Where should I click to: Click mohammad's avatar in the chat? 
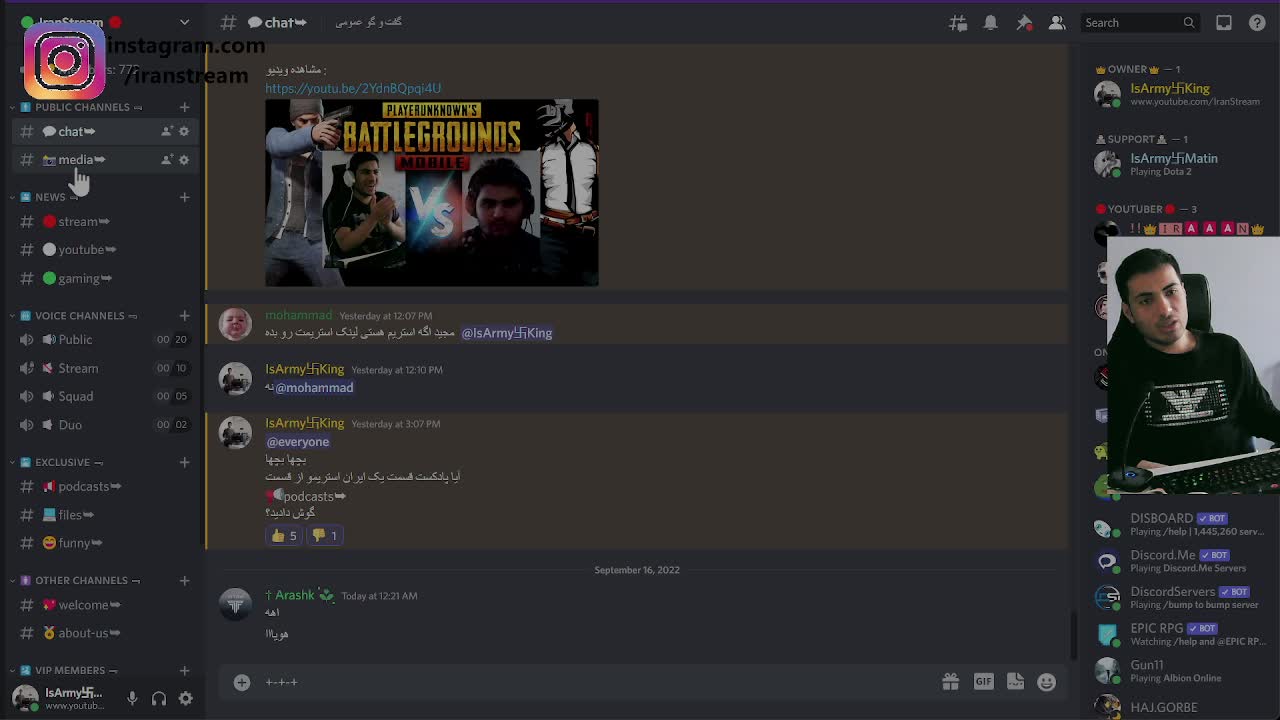pyautogui.click(x=235, y=324)
